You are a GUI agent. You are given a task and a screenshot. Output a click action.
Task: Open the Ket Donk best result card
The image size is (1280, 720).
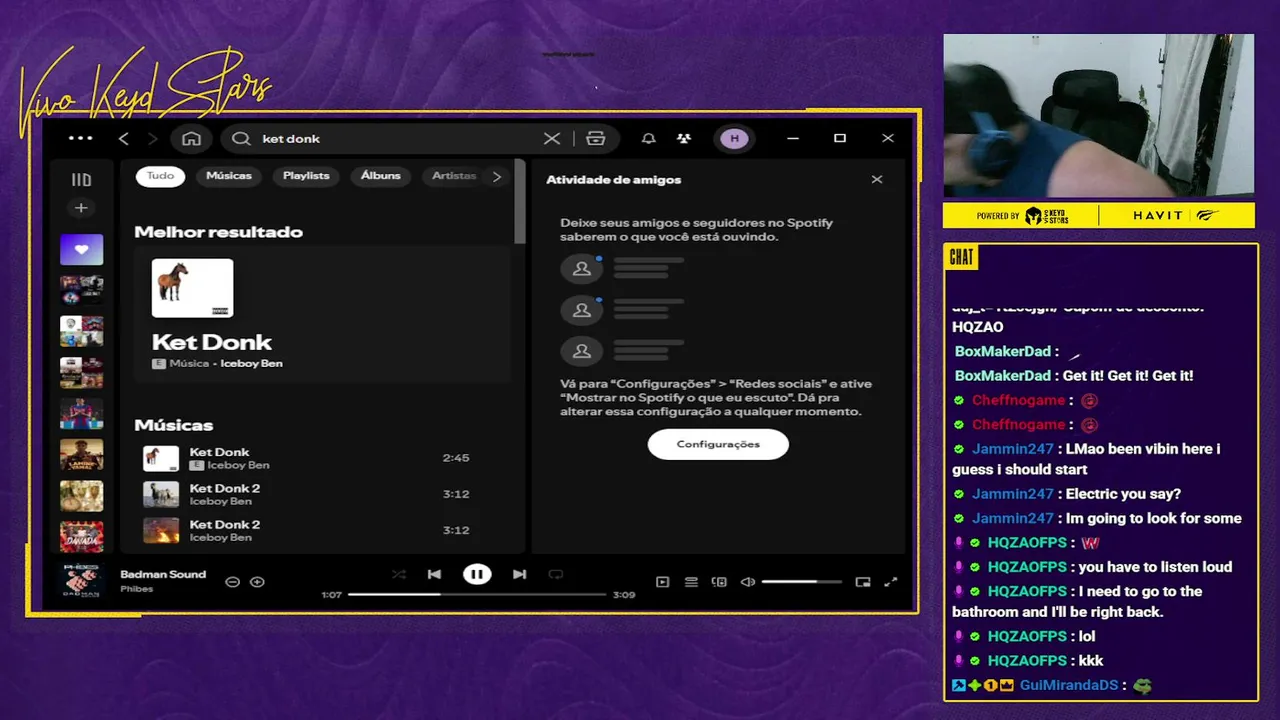(x=322, y=315)
